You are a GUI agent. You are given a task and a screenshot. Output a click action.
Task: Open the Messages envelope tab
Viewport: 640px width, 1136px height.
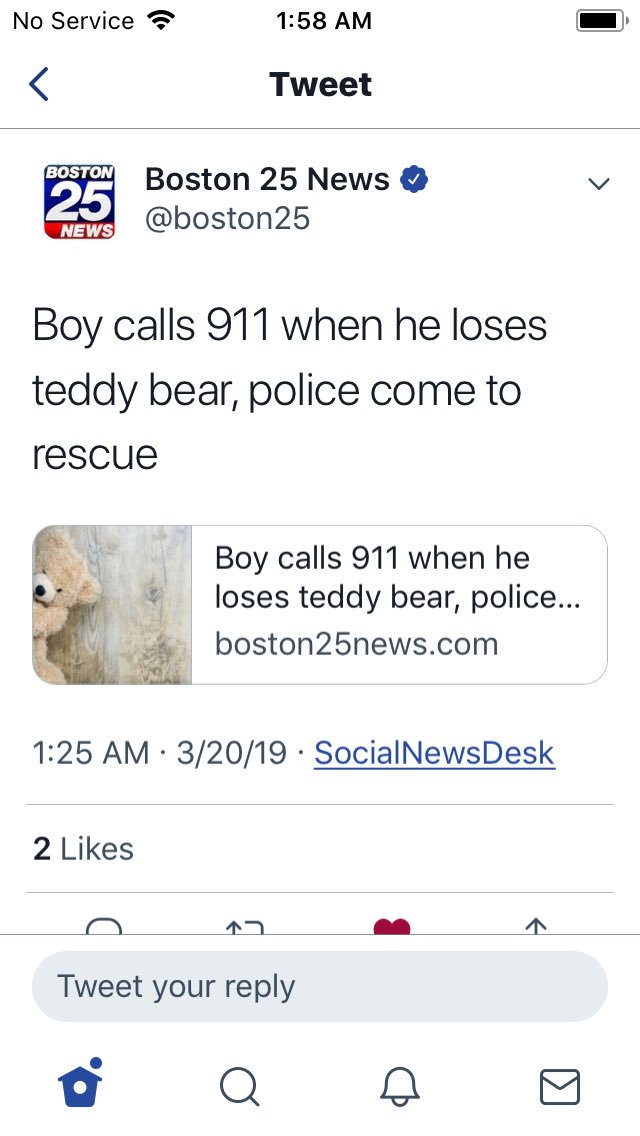click(560, 1087)
